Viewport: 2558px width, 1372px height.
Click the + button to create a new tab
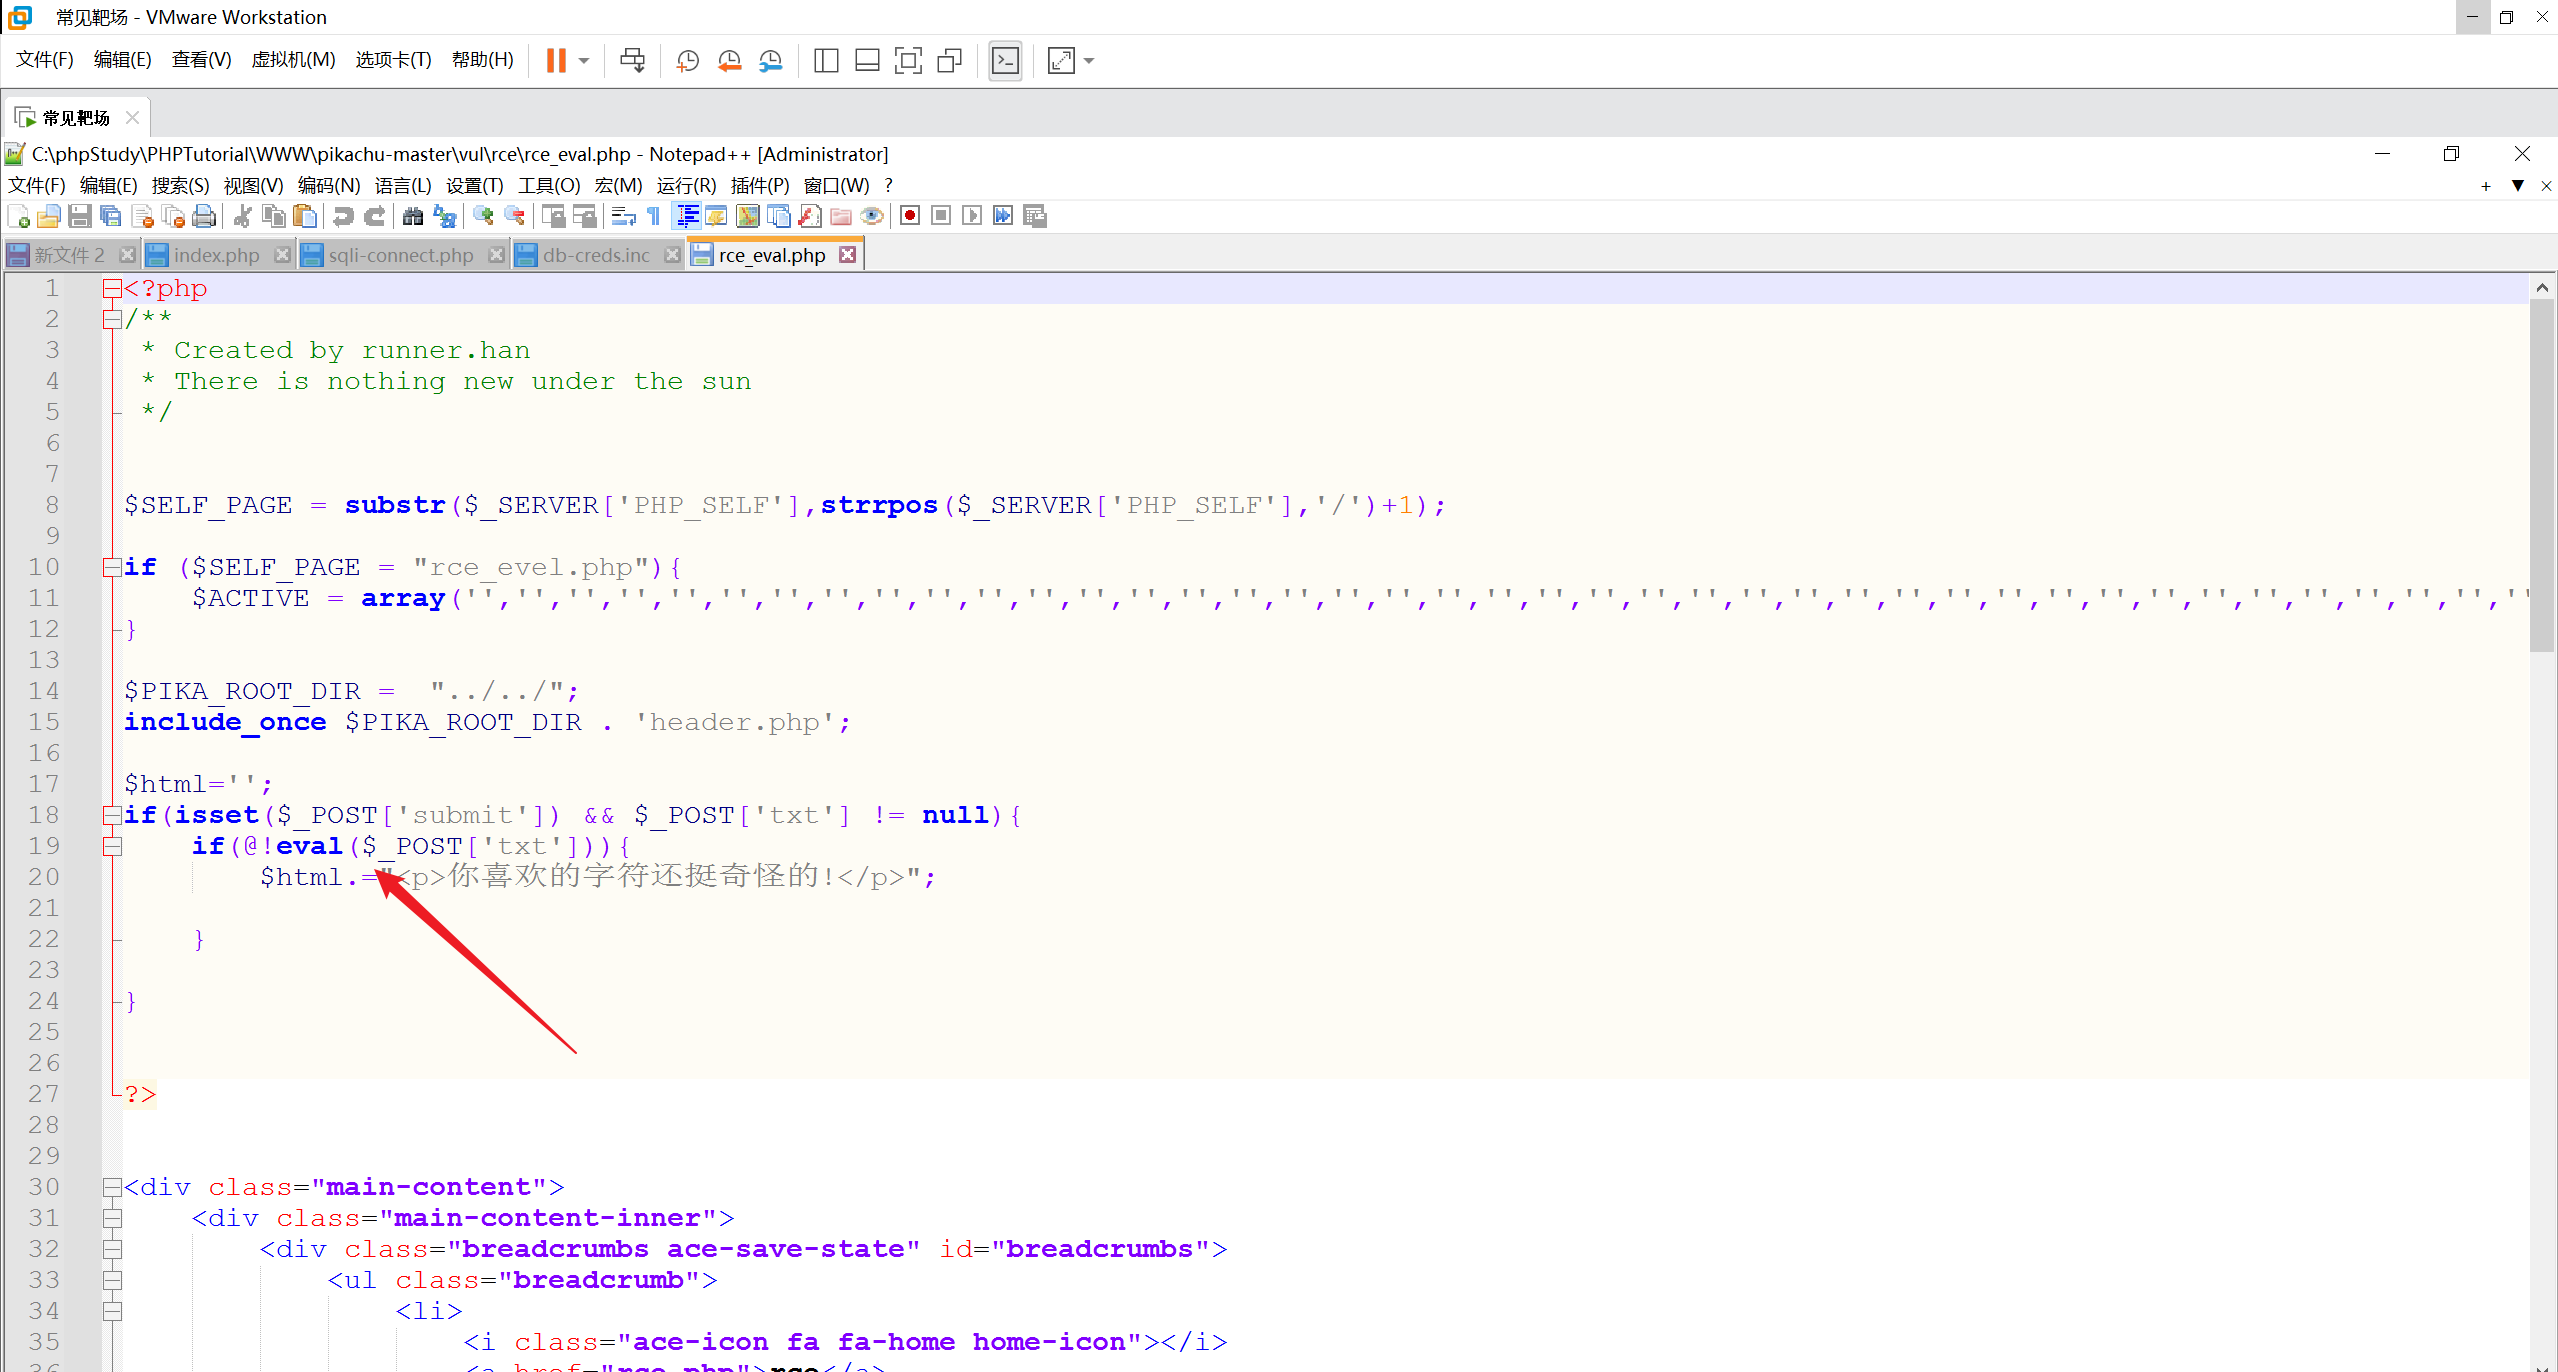[x=2484, y=186]
